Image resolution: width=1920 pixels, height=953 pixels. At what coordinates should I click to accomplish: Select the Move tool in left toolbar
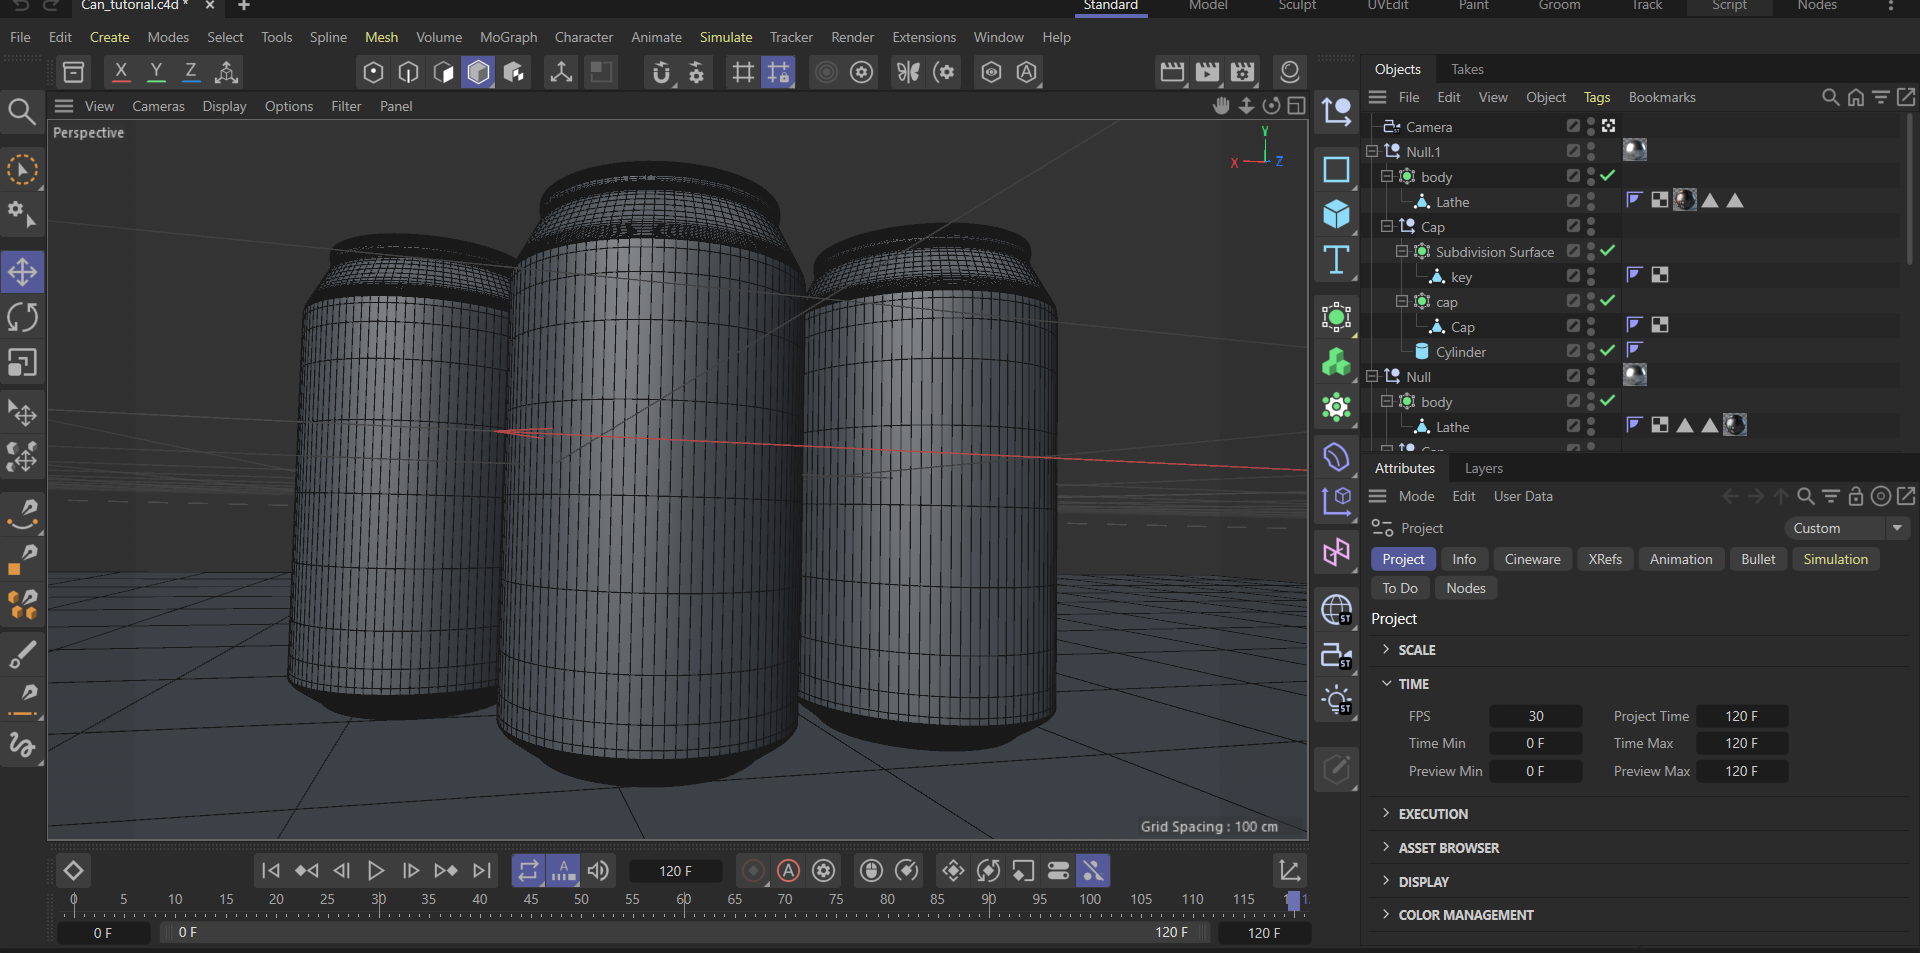click(x=22, y=272)
